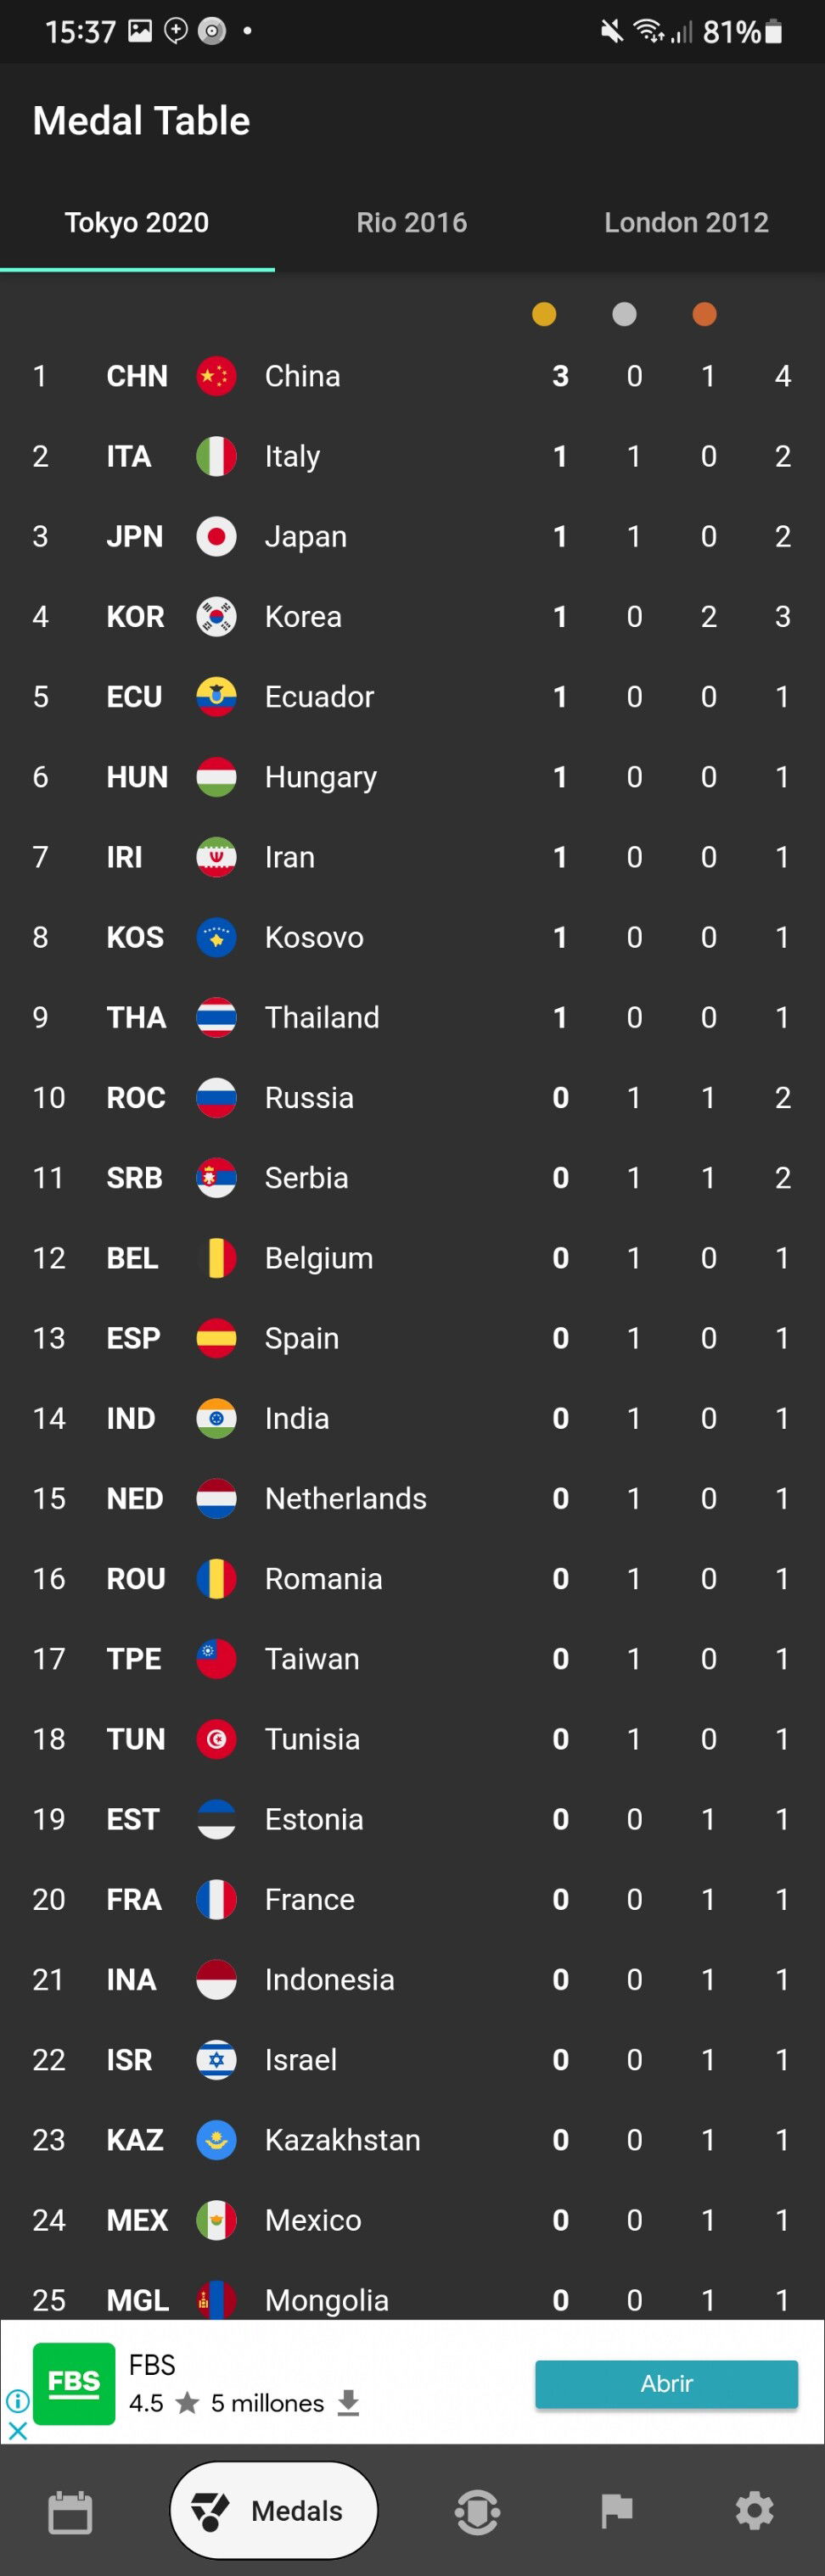Select the Tokyo 2020 tab
Screen dimensions: 825x2576
pos(137,222)
